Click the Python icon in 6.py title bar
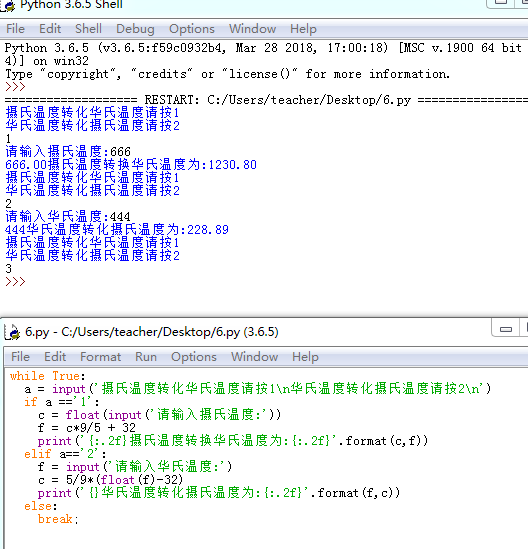Viewport: 528px width, 549px height. [x=12, y=332]
